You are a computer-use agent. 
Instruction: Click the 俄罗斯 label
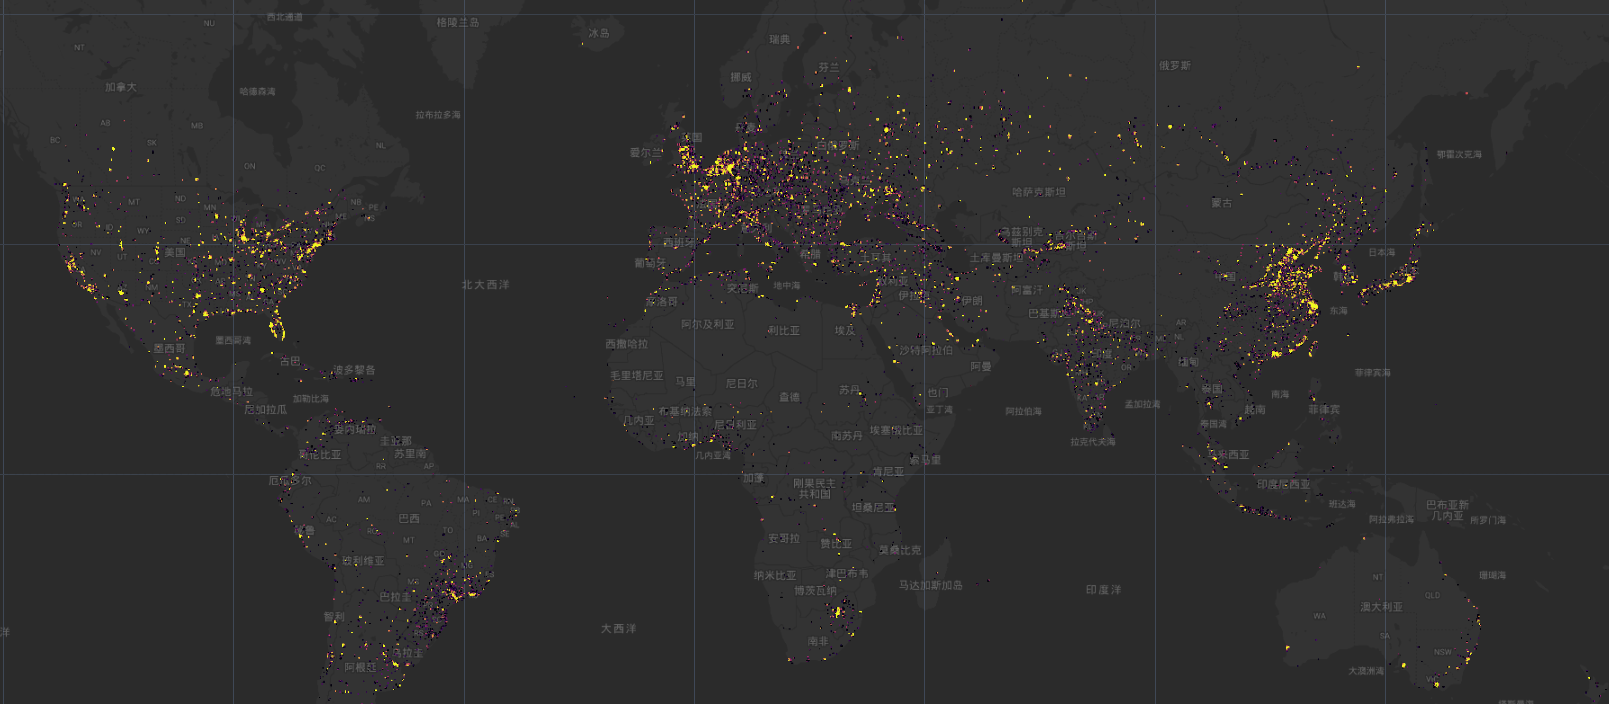[1175, 65]
